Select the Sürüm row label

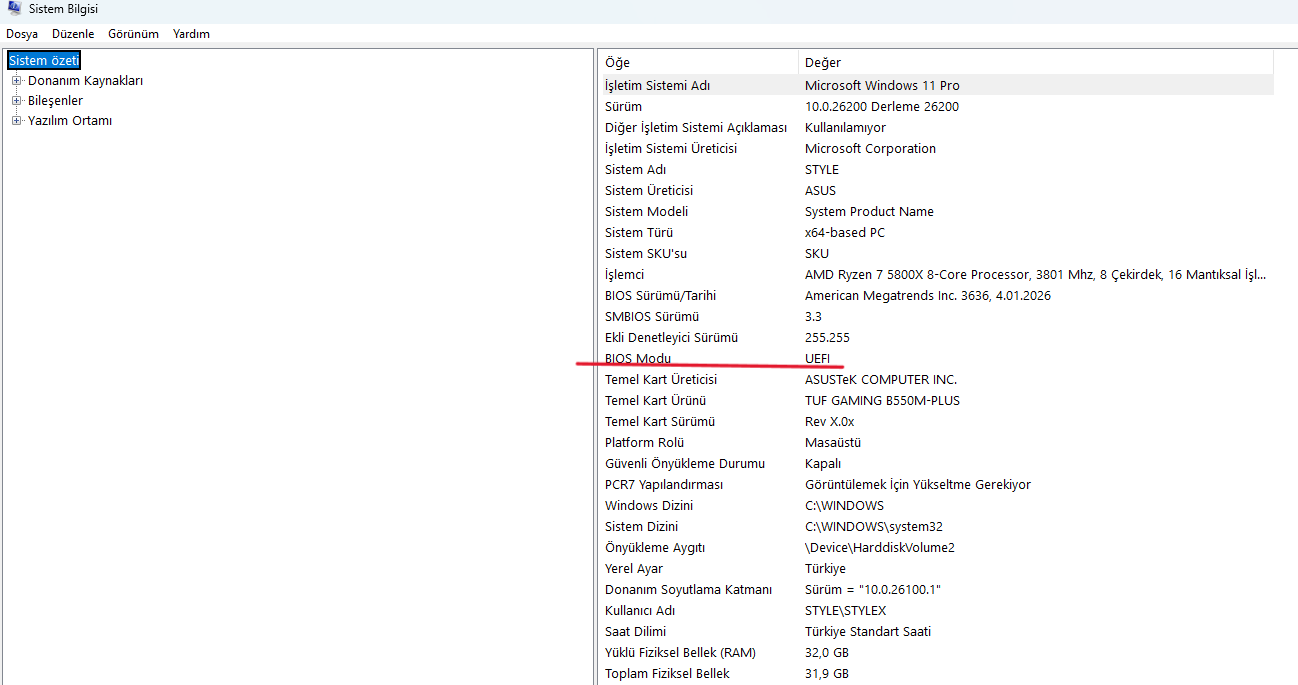pos(623,107)
